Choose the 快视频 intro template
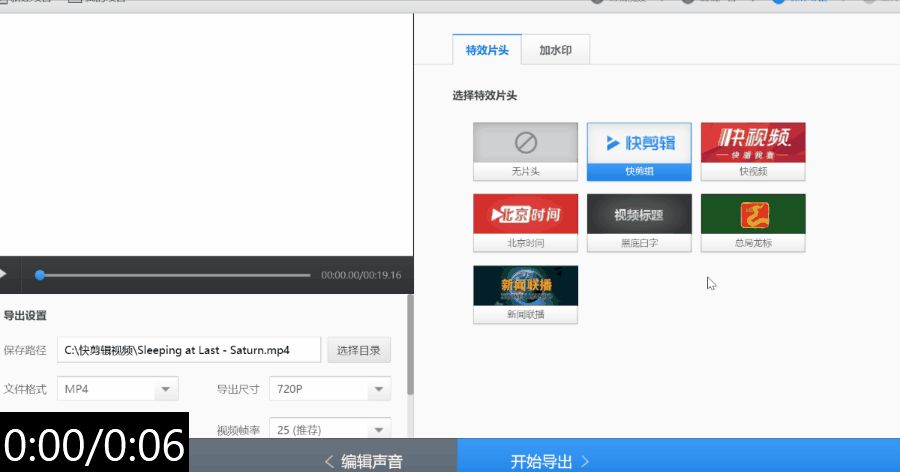 752,152
